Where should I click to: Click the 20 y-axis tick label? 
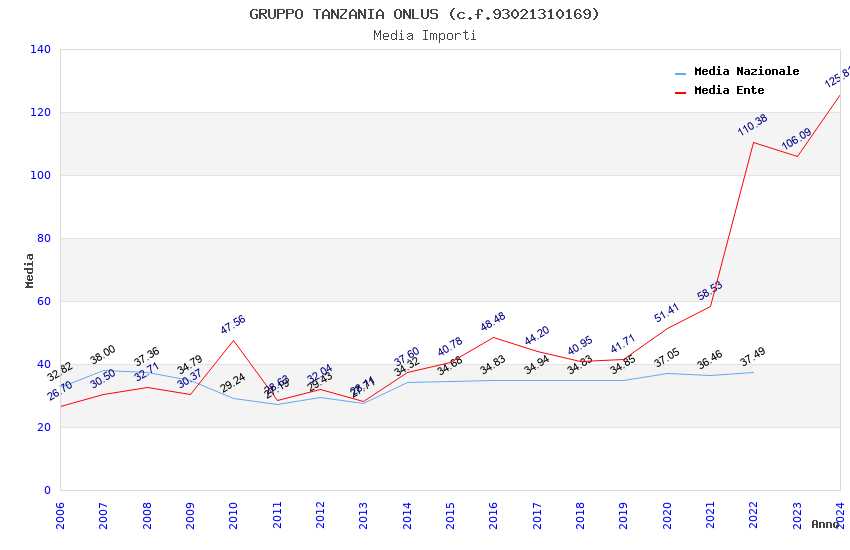(x=44, y=427)
